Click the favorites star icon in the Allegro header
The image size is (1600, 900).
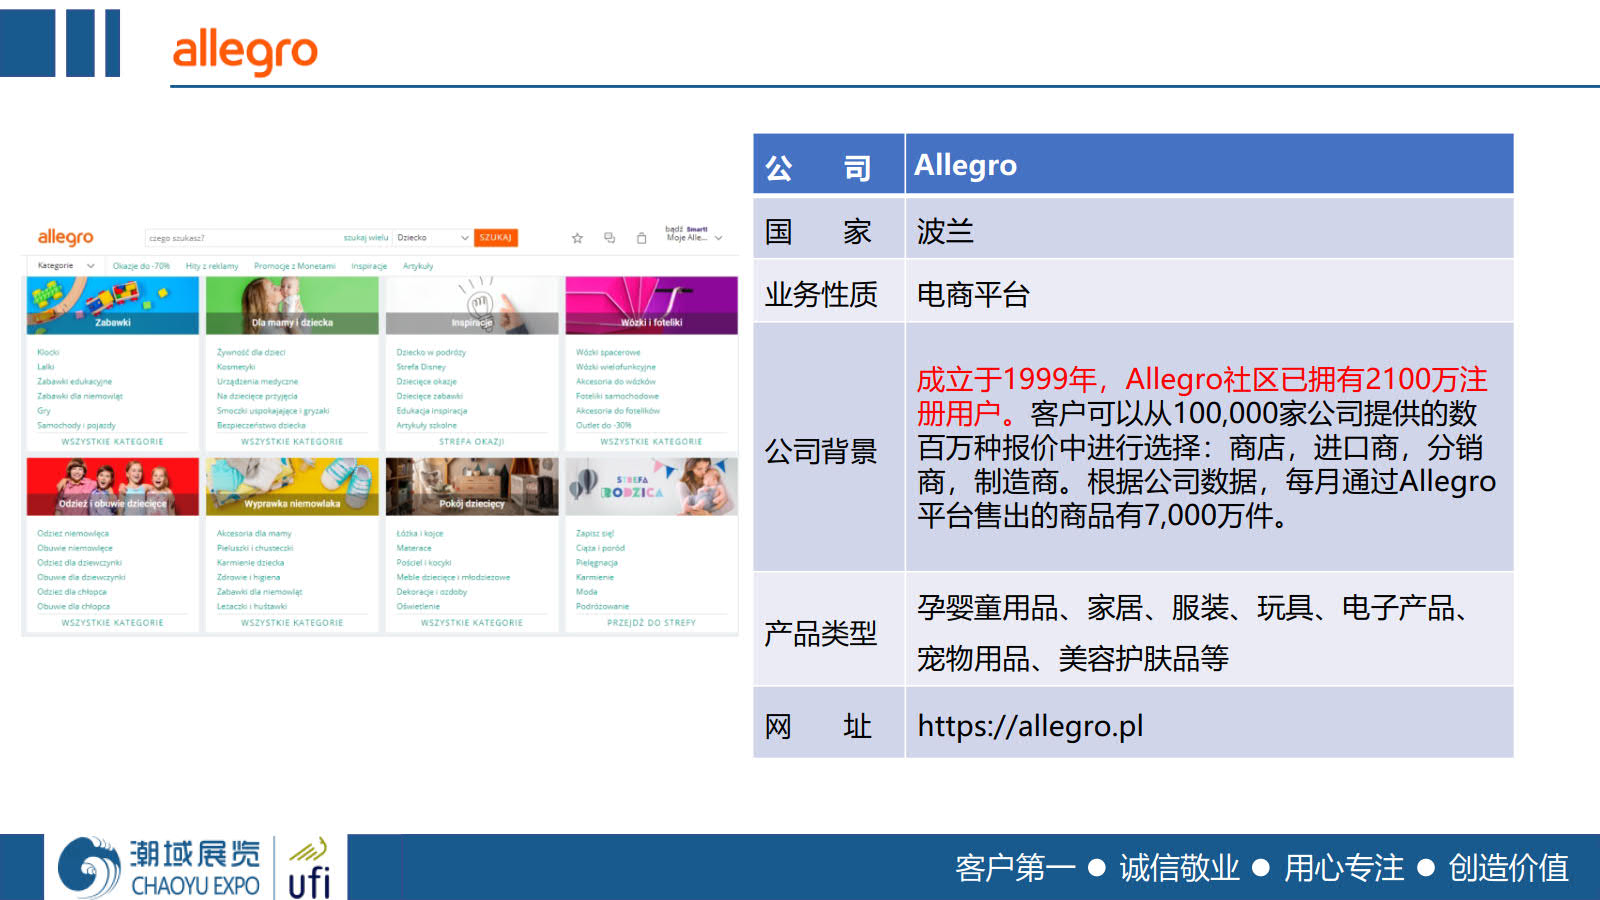(577, 238)
